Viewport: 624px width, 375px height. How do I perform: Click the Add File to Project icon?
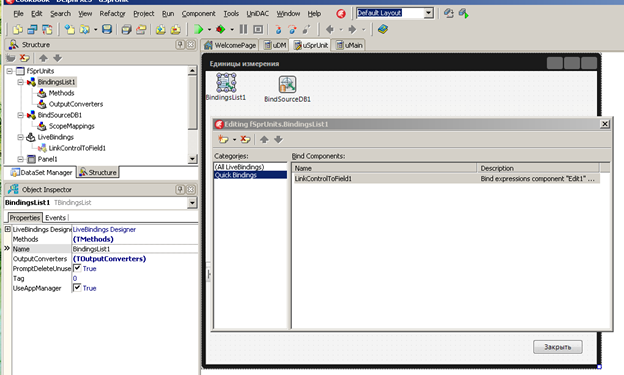(160, 29)
